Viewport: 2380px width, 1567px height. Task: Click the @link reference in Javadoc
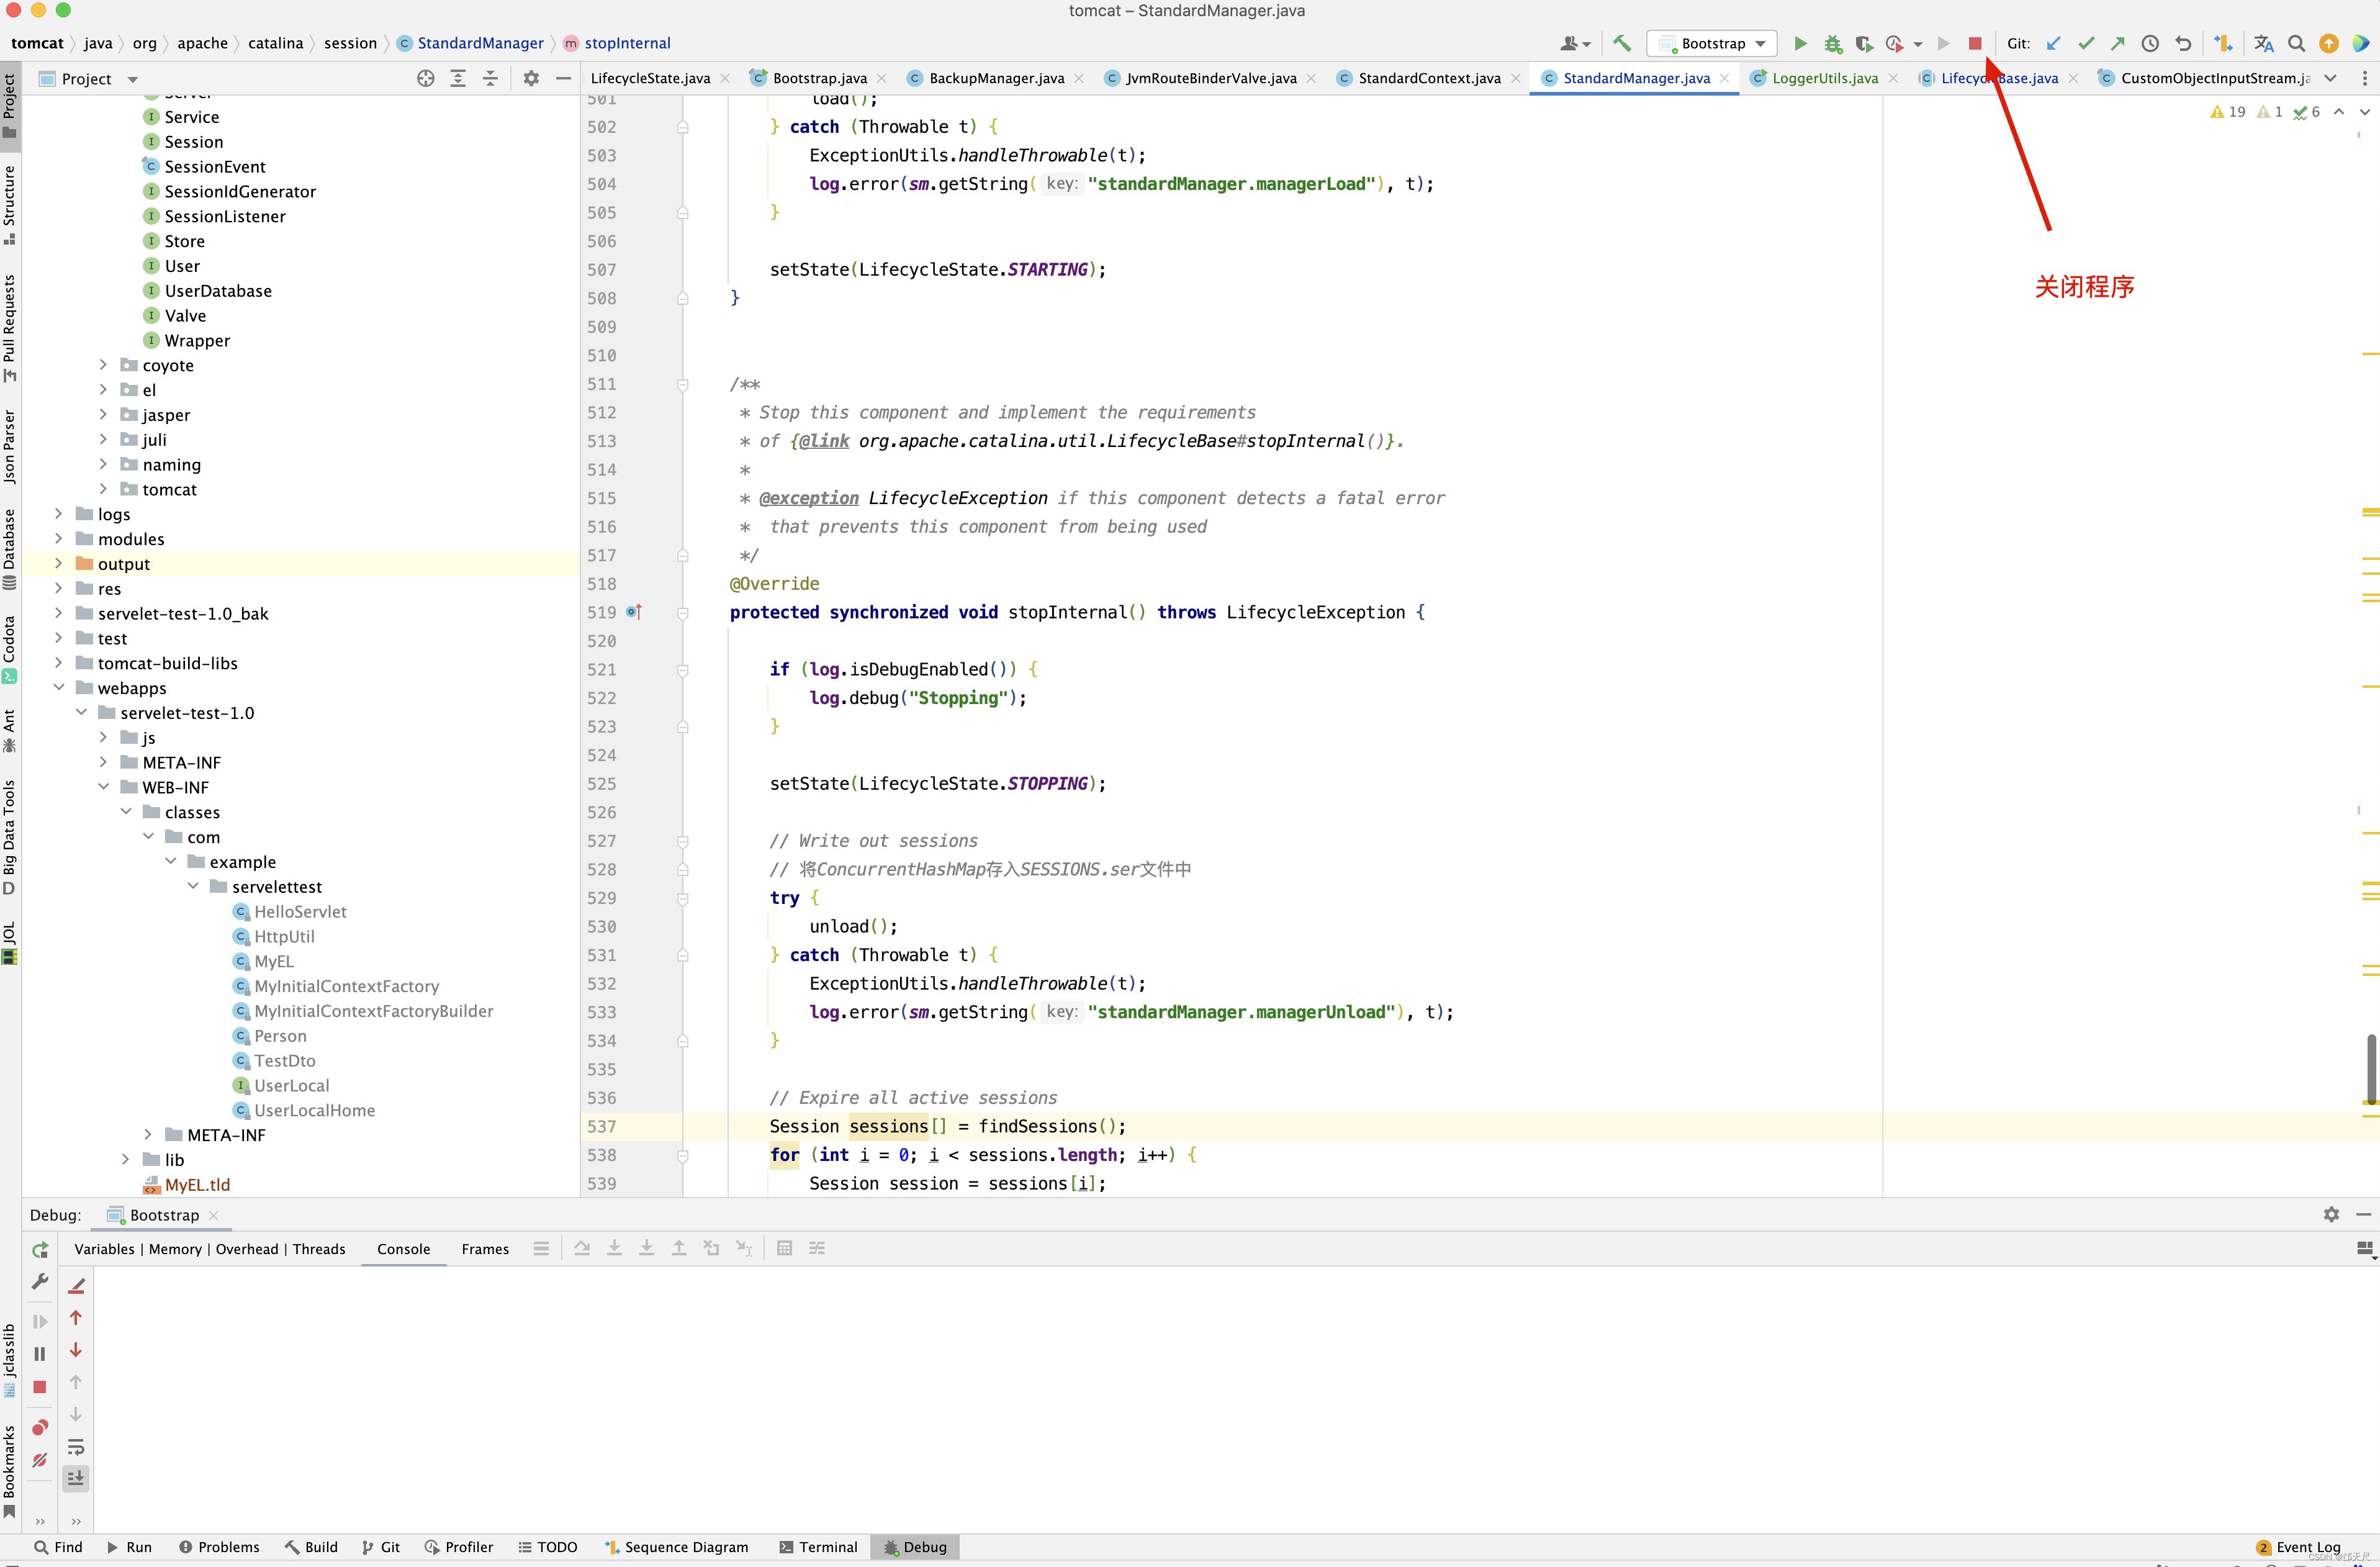click(x=823, y=441)
